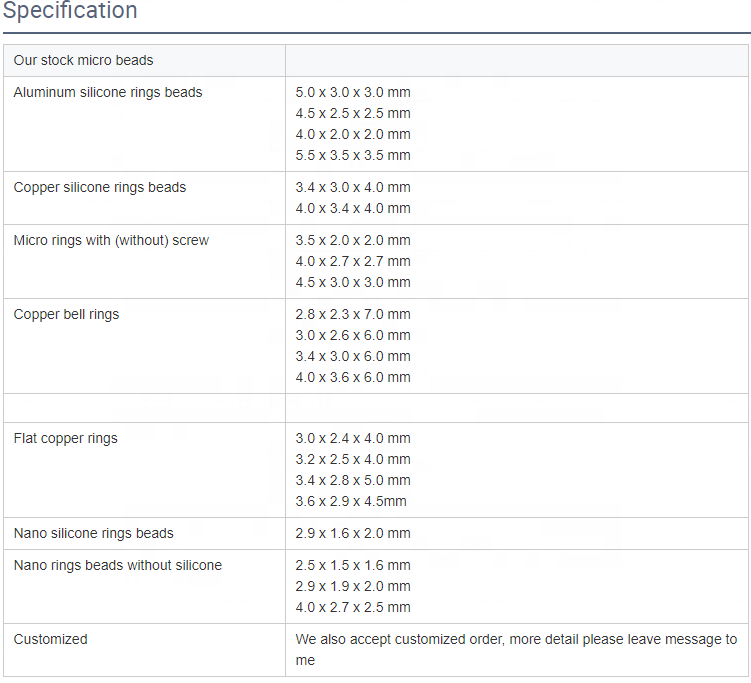Click the Specification heading

pyautogui.click(x=70, y=11)
